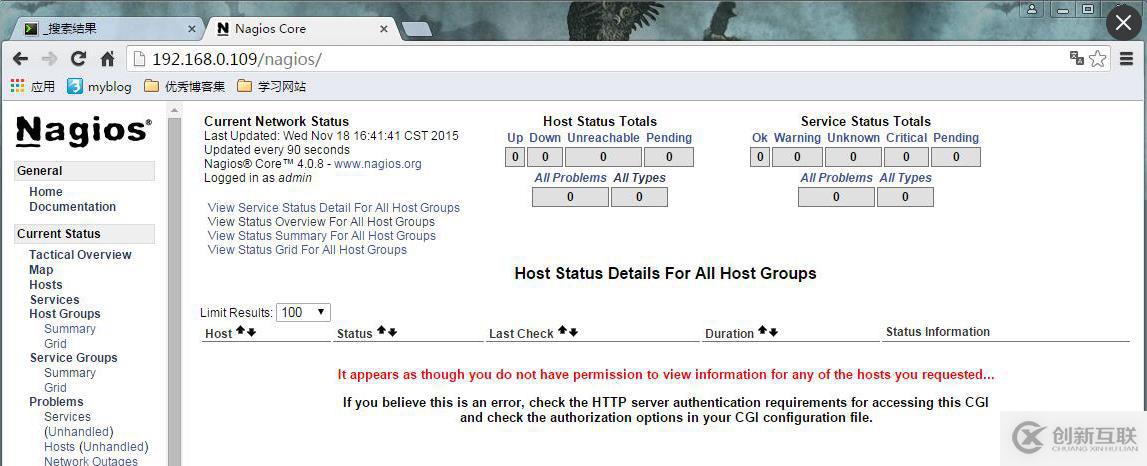This screenshot has height=466, width=1147.
Task: Open Grid under Host Groups
Action: tap(55, 344)
